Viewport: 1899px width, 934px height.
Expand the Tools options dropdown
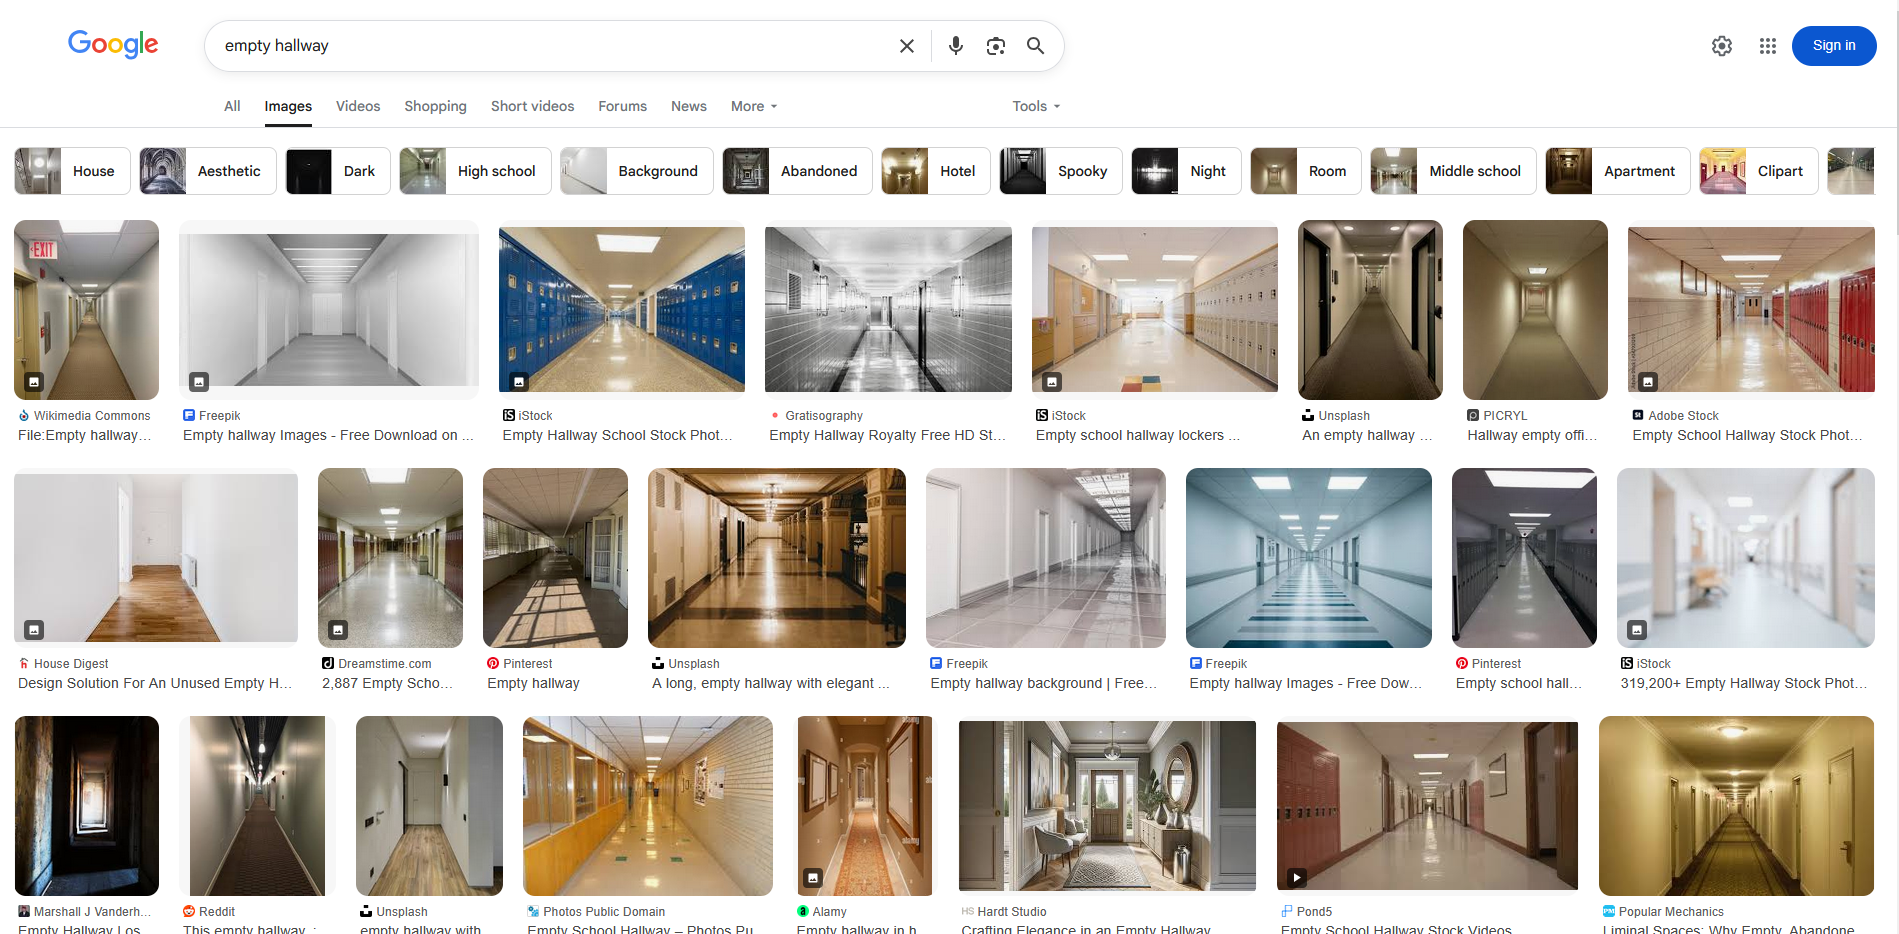click(1035, 106)
